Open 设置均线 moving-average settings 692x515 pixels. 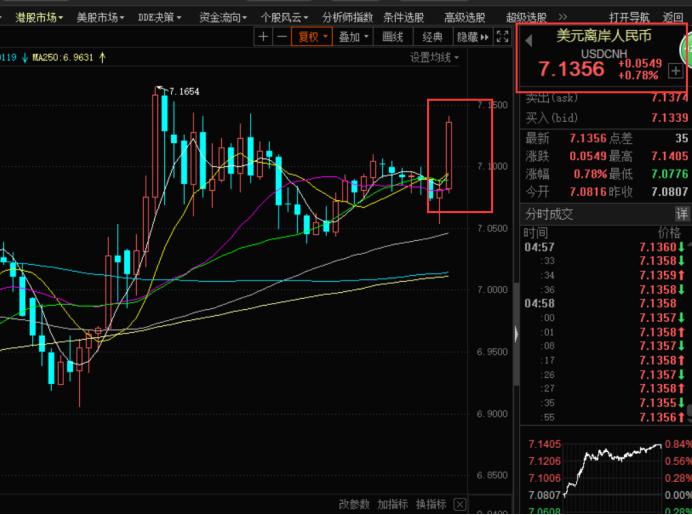click(x=434, y=57)
